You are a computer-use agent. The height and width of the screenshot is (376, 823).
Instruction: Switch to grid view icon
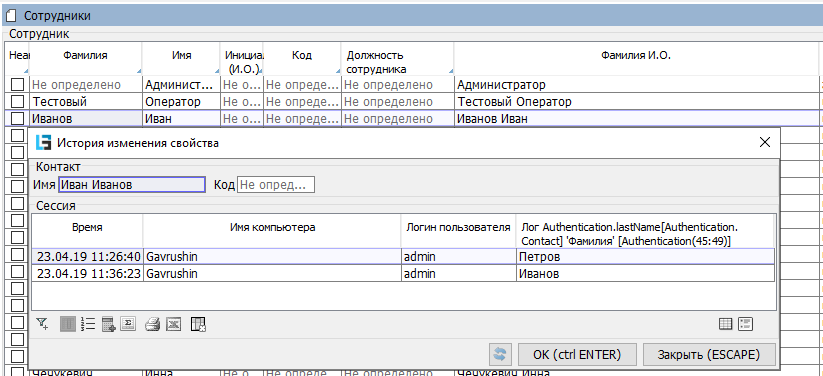click(x=725, y=324)
